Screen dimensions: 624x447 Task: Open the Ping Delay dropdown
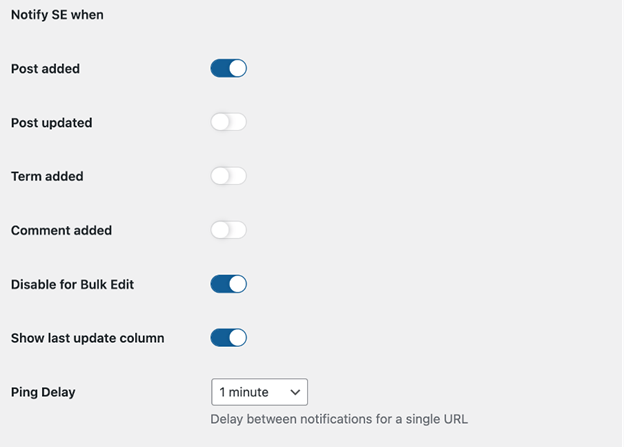259,392
